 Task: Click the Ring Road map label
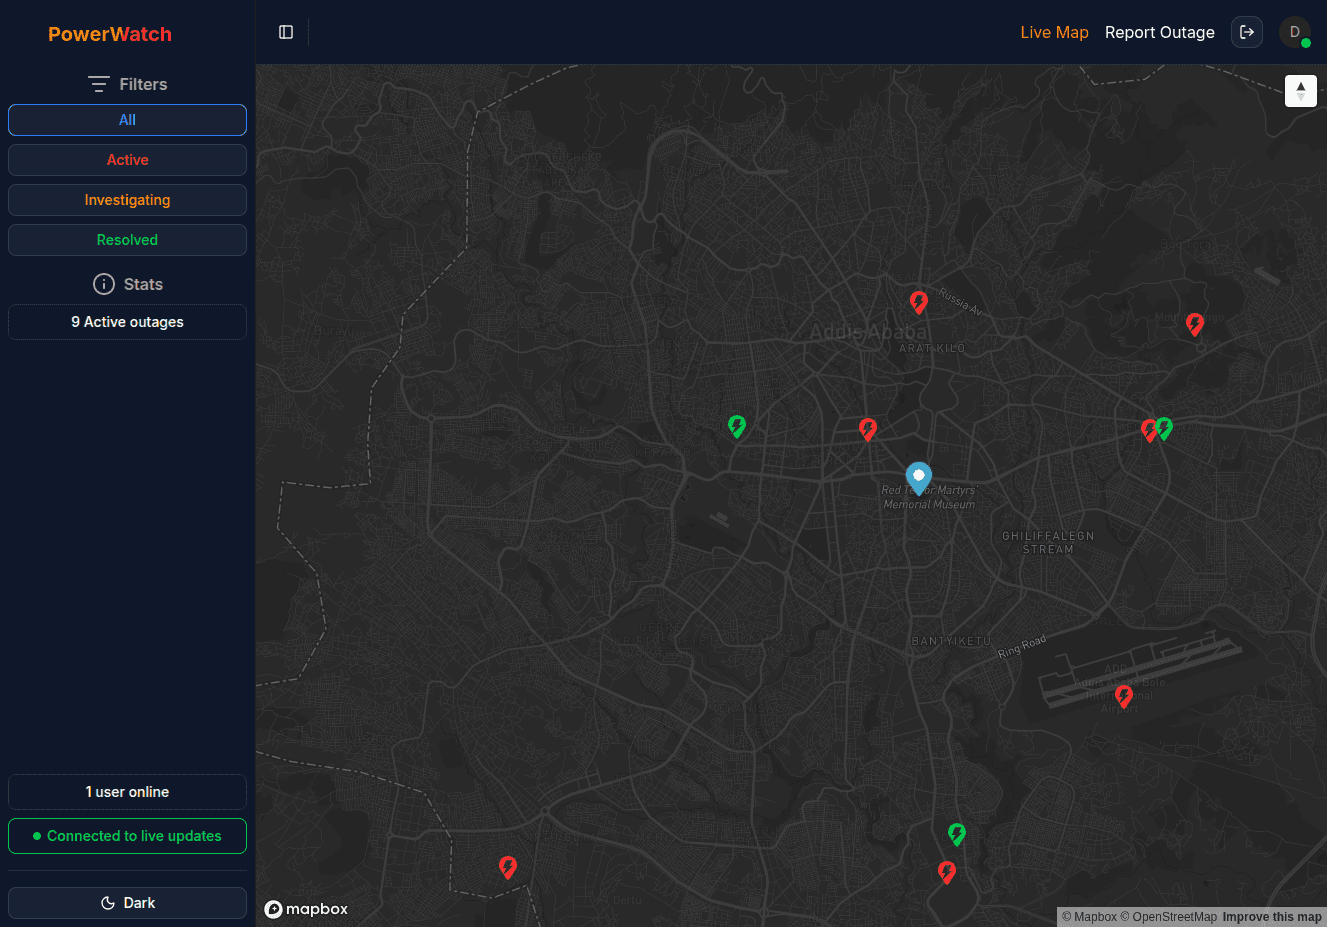point(1022,646)
